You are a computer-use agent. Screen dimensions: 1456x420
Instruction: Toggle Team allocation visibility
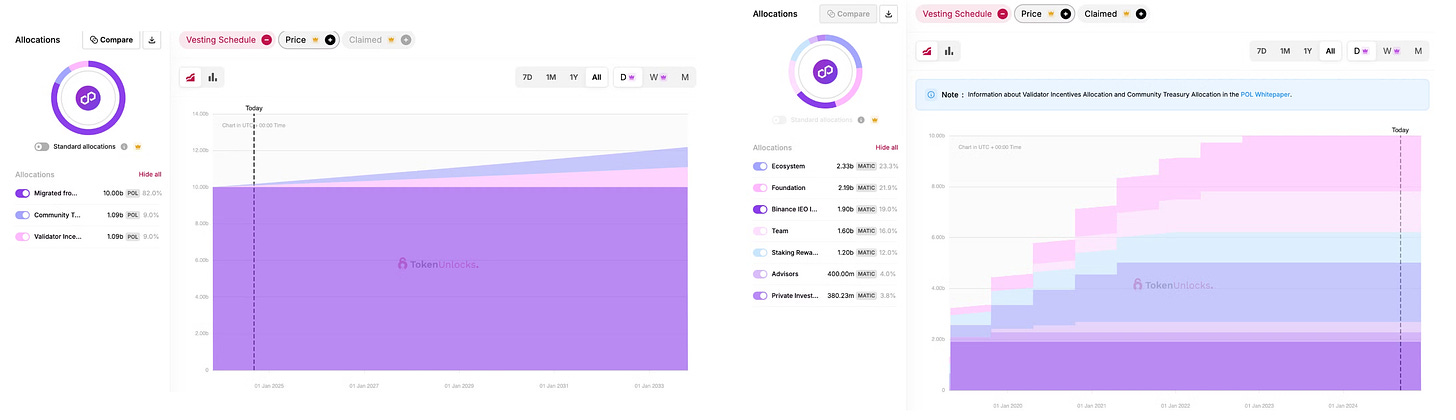coord(760,231)
